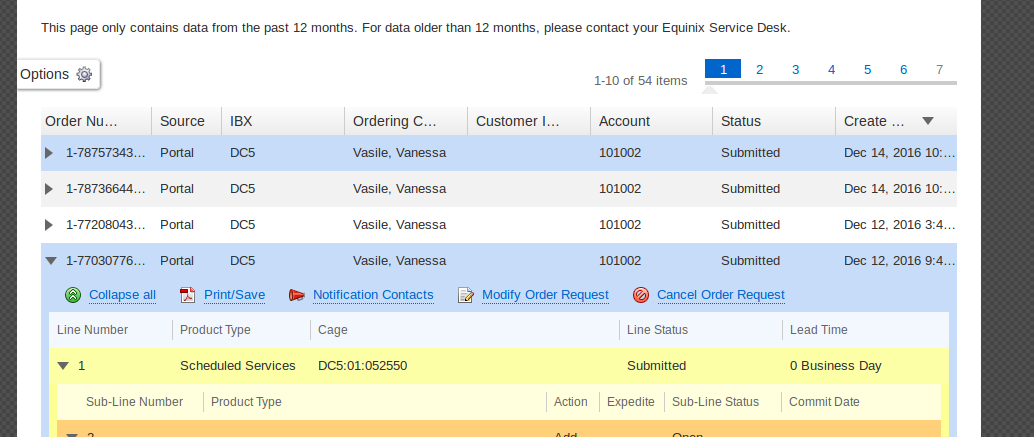
Task: Open the Notification Contacts link
Action: (373, 295)
